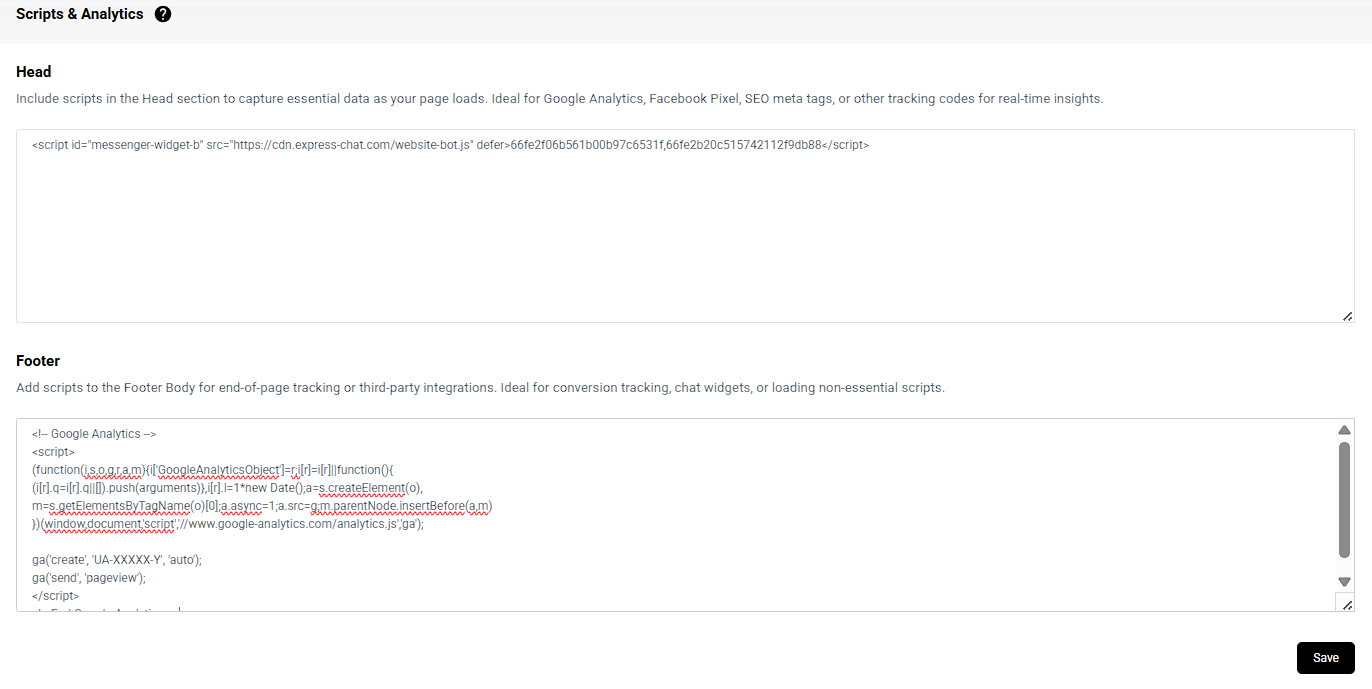Click the '<!-- Google Analytics -->' comment line
This screenshot has width=1372, height=689.
pyautogui.click(x=94, y=434)
